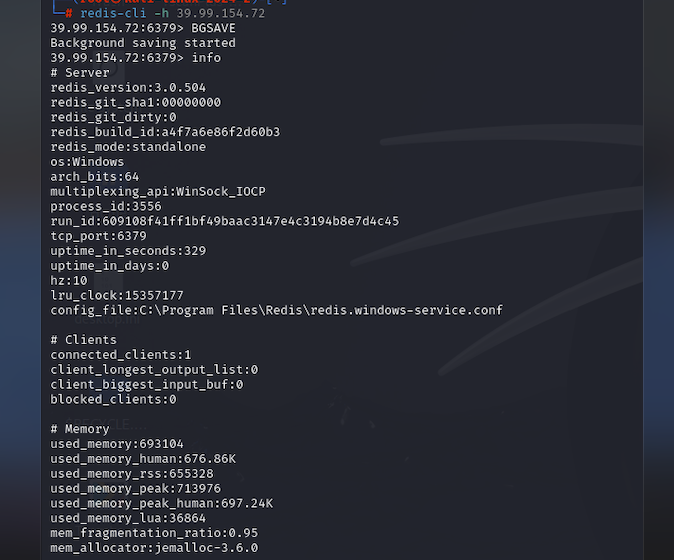Click the used_memory_human:676.86K line

[x=143, y=459]
